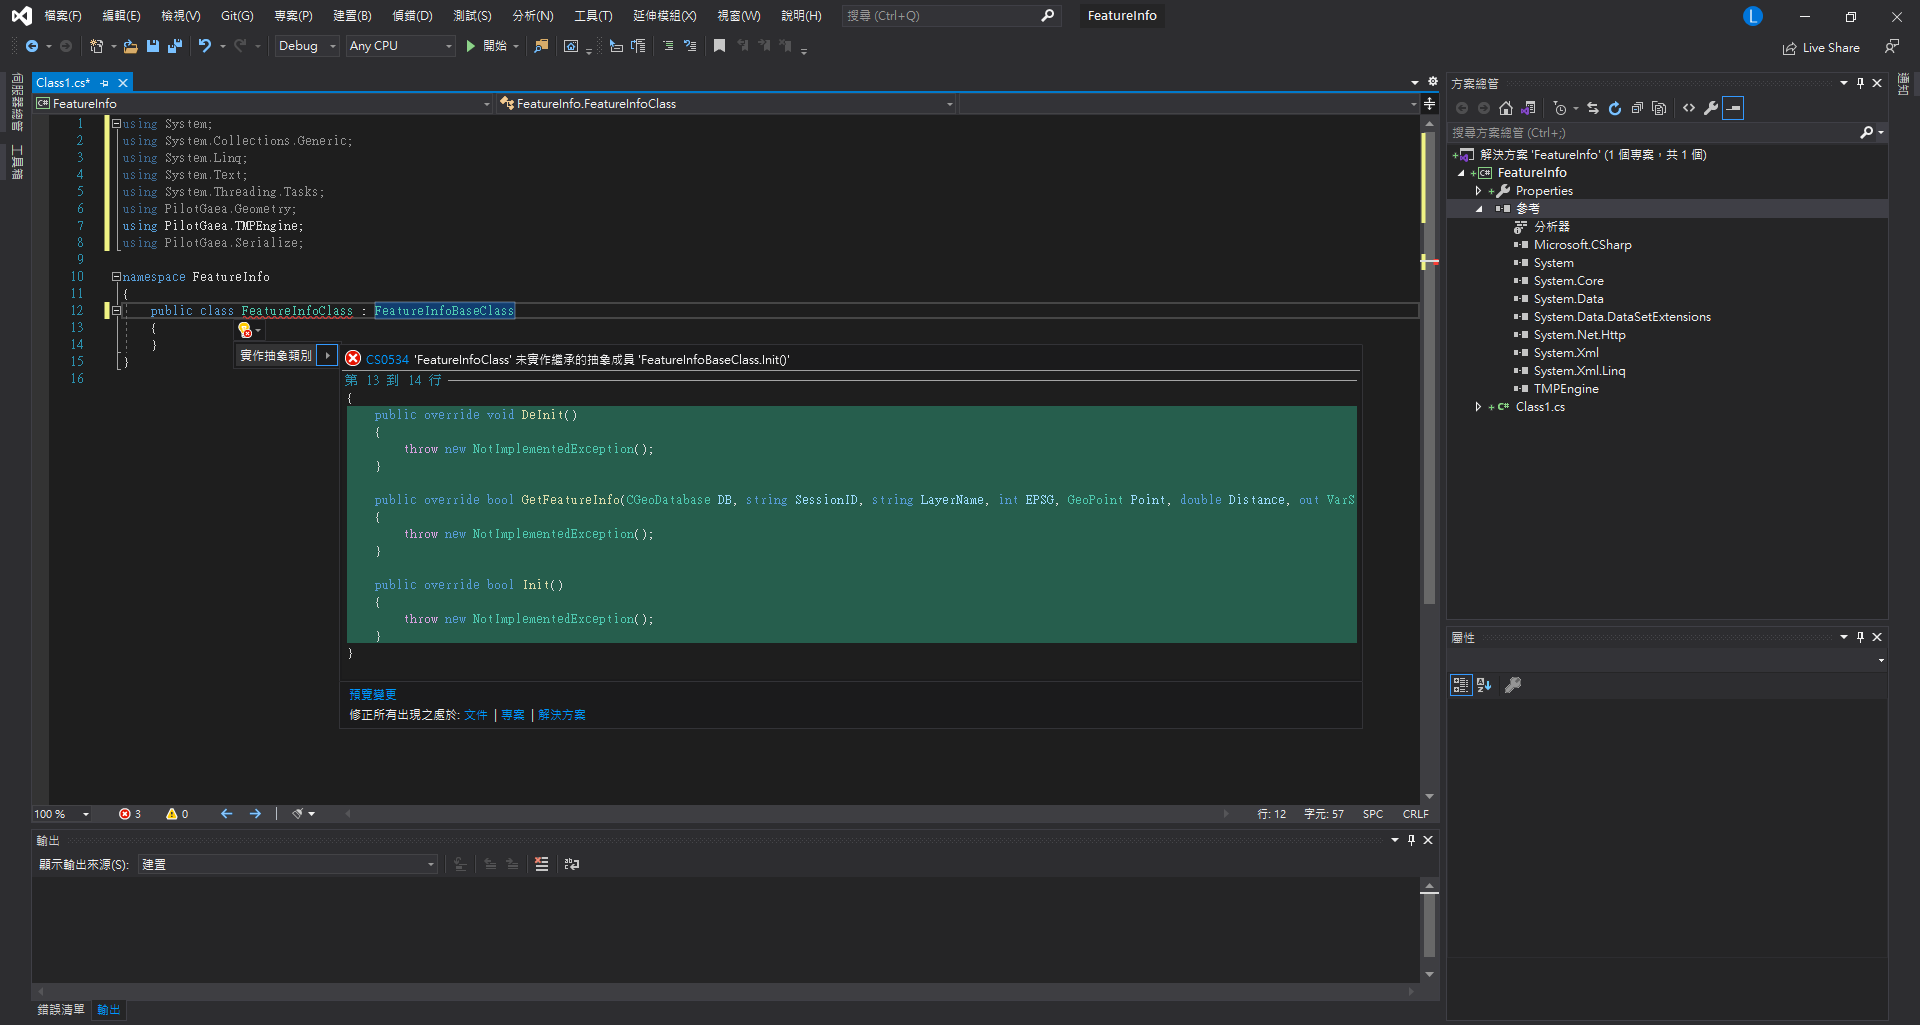This screenshot has width=1920, height=1025.
Task: Toggle word wrap in the output panel
Action: click(572, 864)
